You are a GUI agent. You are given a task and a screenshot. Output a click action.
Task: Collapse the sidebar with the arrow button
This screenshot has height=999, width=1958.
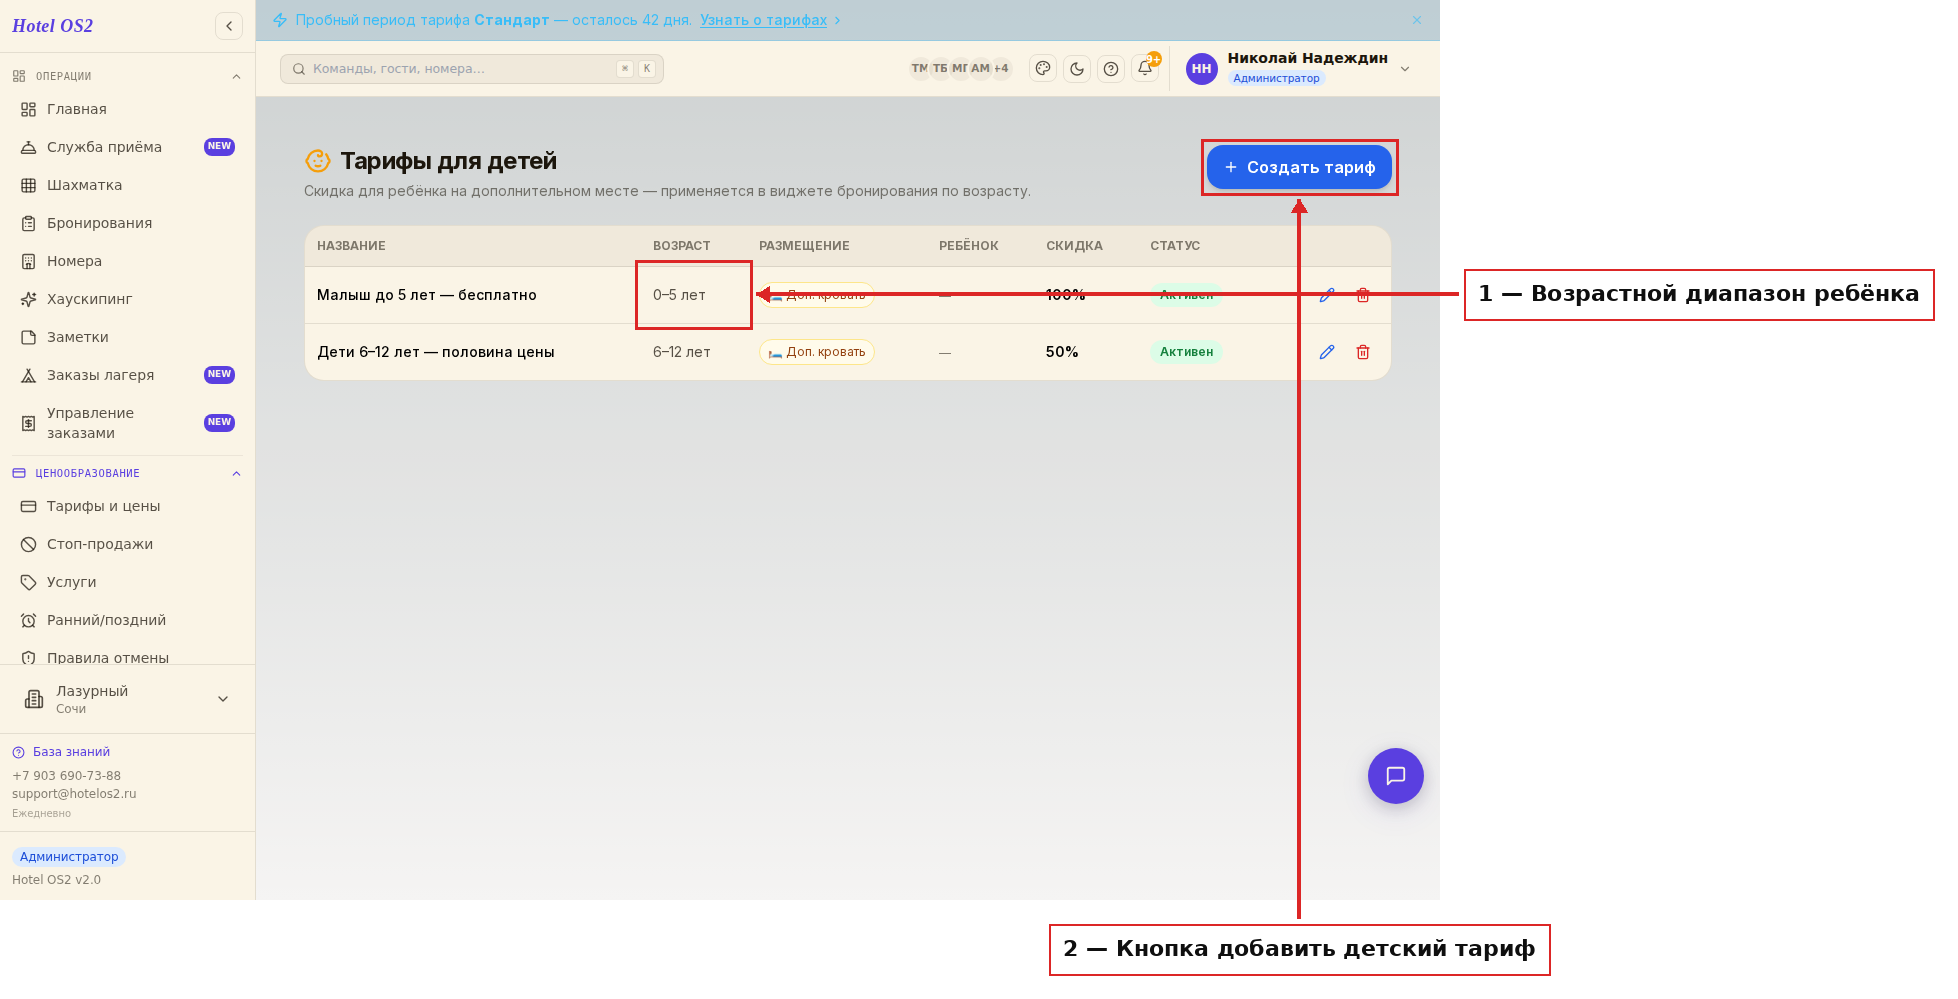click(x=229, y=26)
